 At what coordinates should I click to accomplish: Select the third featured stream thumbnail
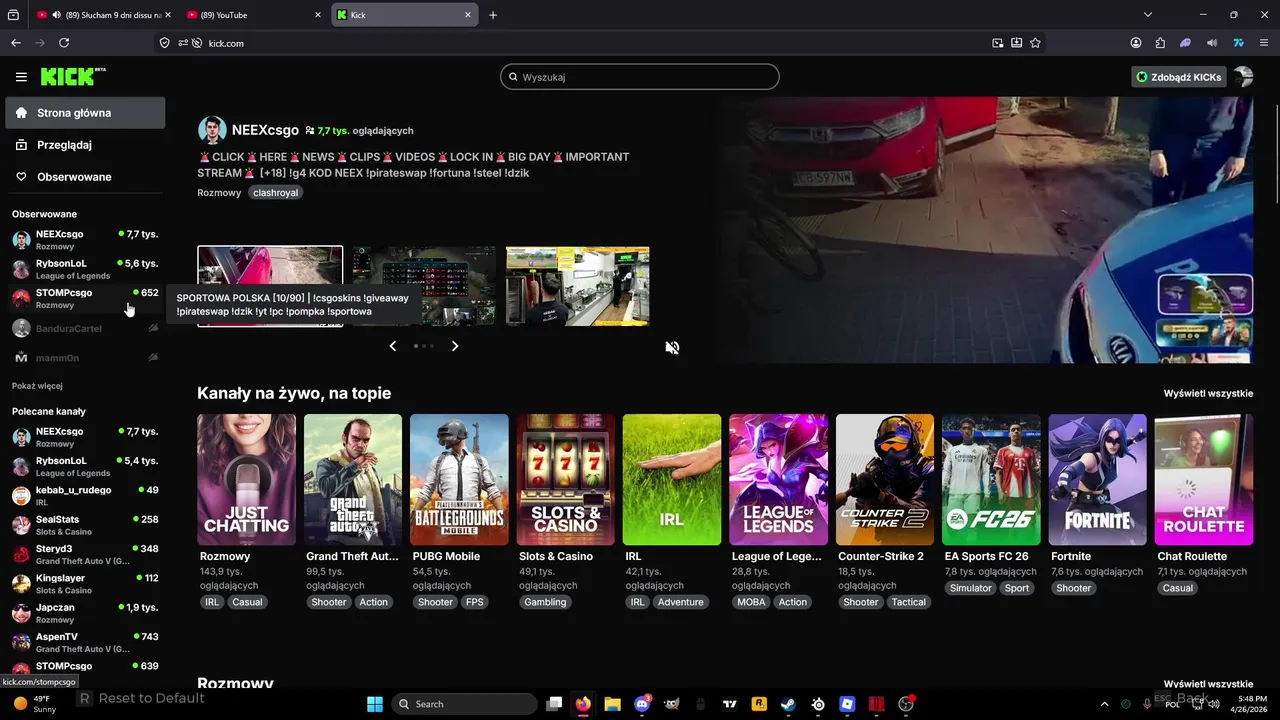pos(578,286)
